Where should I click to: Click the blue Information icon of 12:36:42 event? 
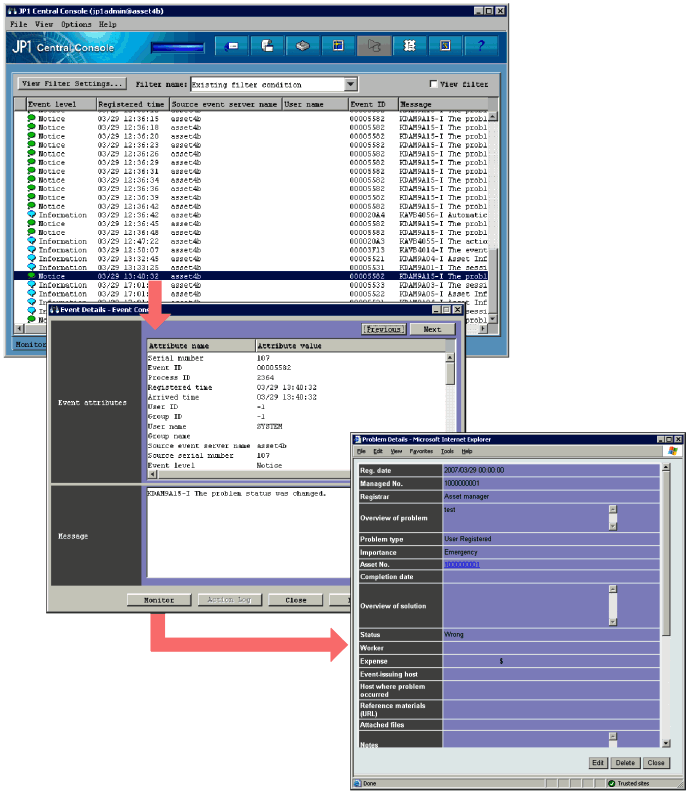click(x=31, y=214)
